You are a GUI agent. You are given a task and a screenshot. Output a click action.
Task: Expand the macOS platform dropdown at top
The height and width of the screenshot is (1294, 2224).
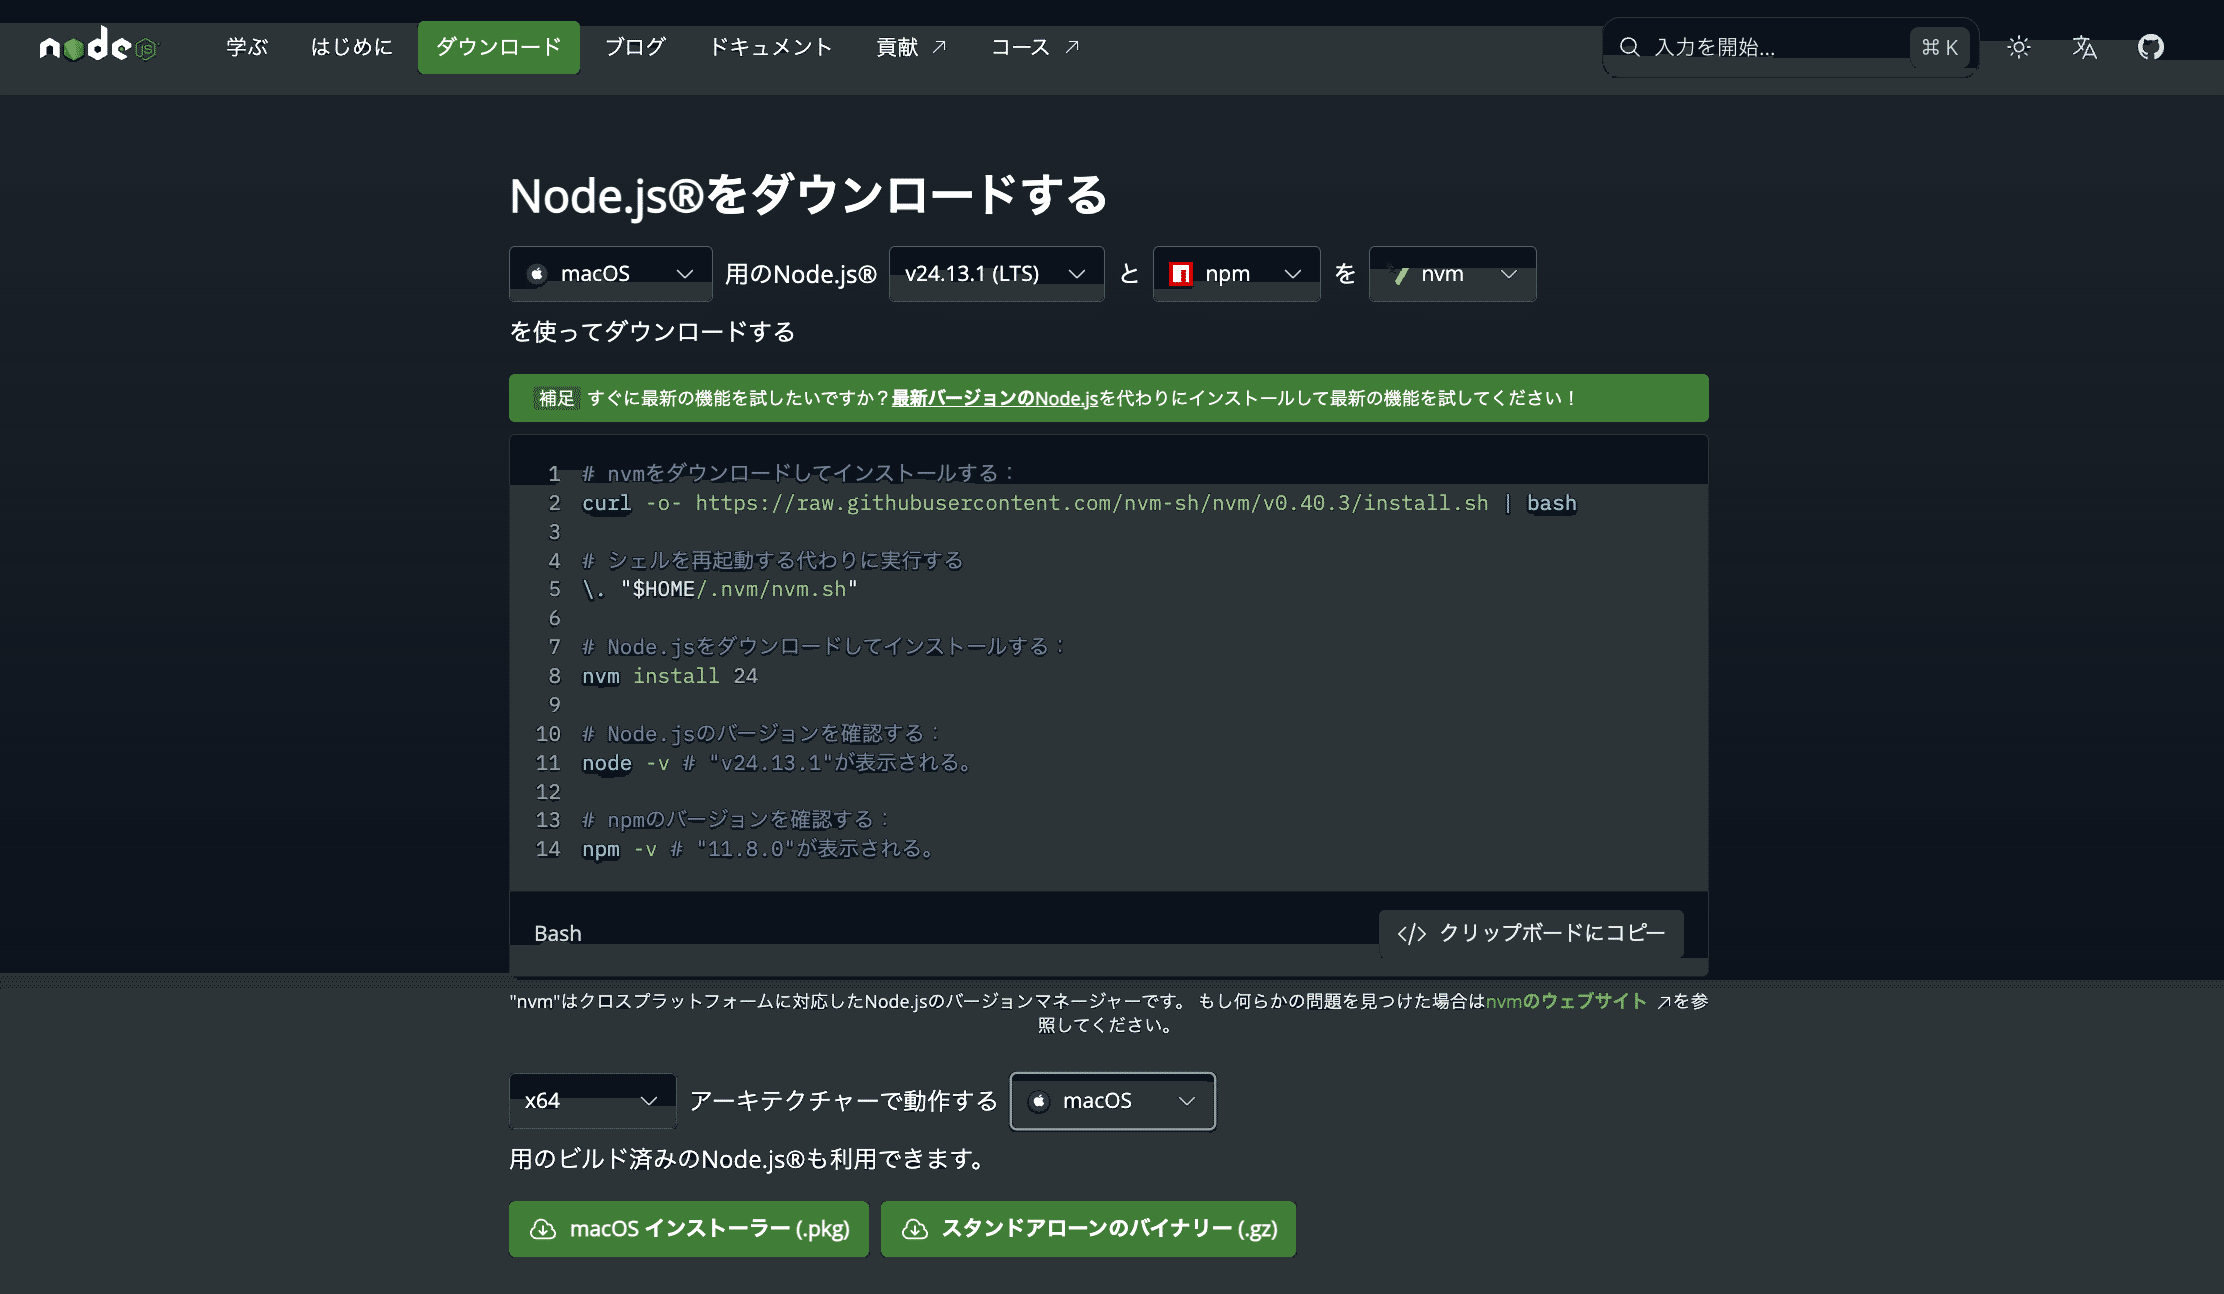[x=610, y=273]
